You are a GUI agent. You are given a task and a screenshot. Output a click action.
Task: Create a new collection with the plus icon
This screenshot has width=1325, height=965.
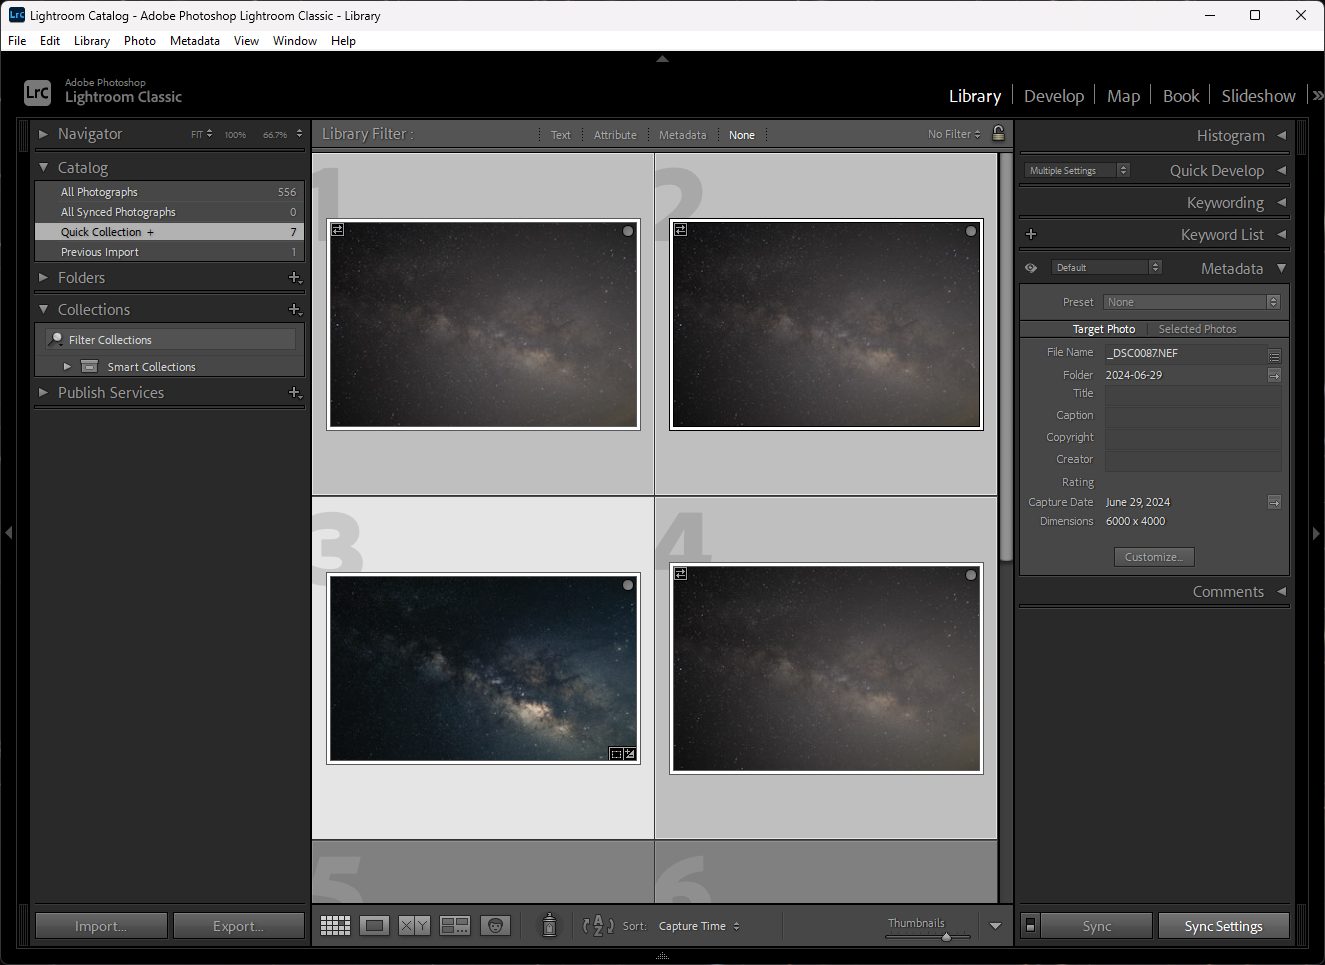coord(295,310)
